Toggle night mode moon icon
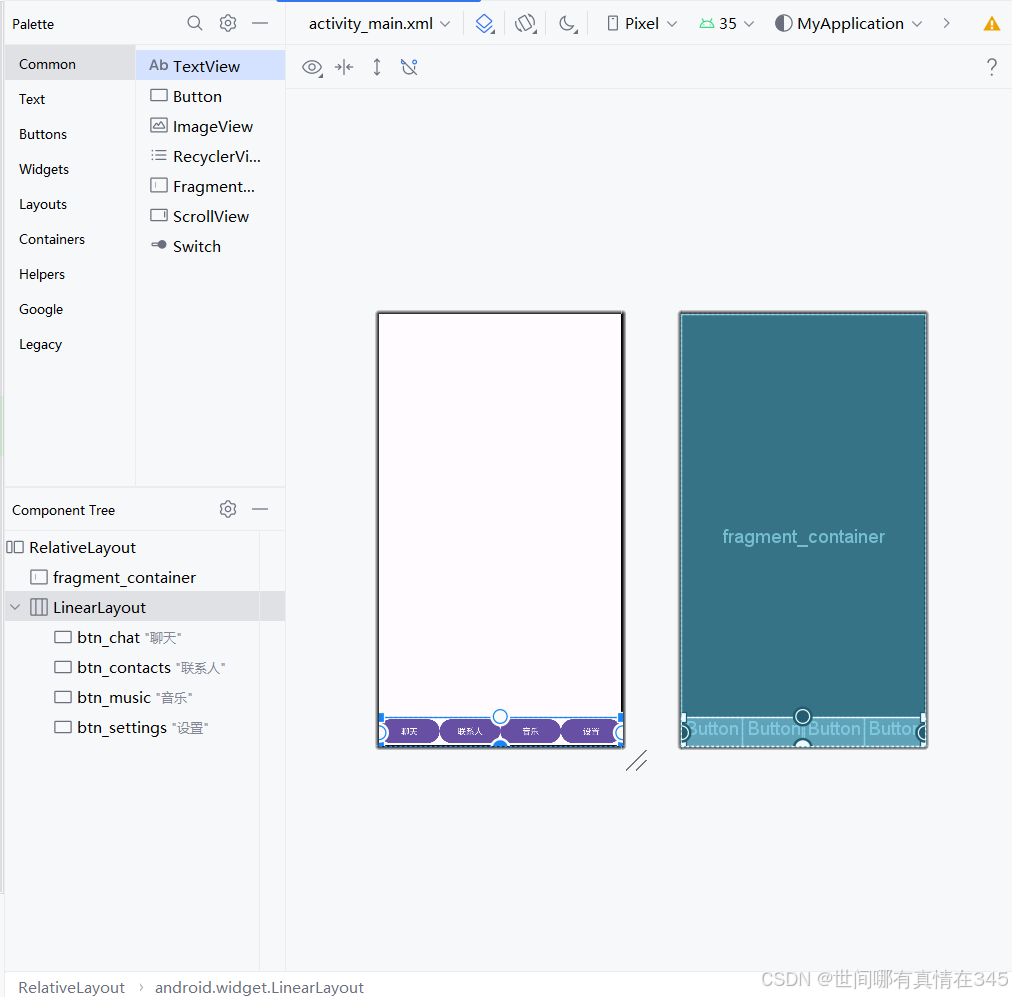1012x997 pixels. pos(568,24)
